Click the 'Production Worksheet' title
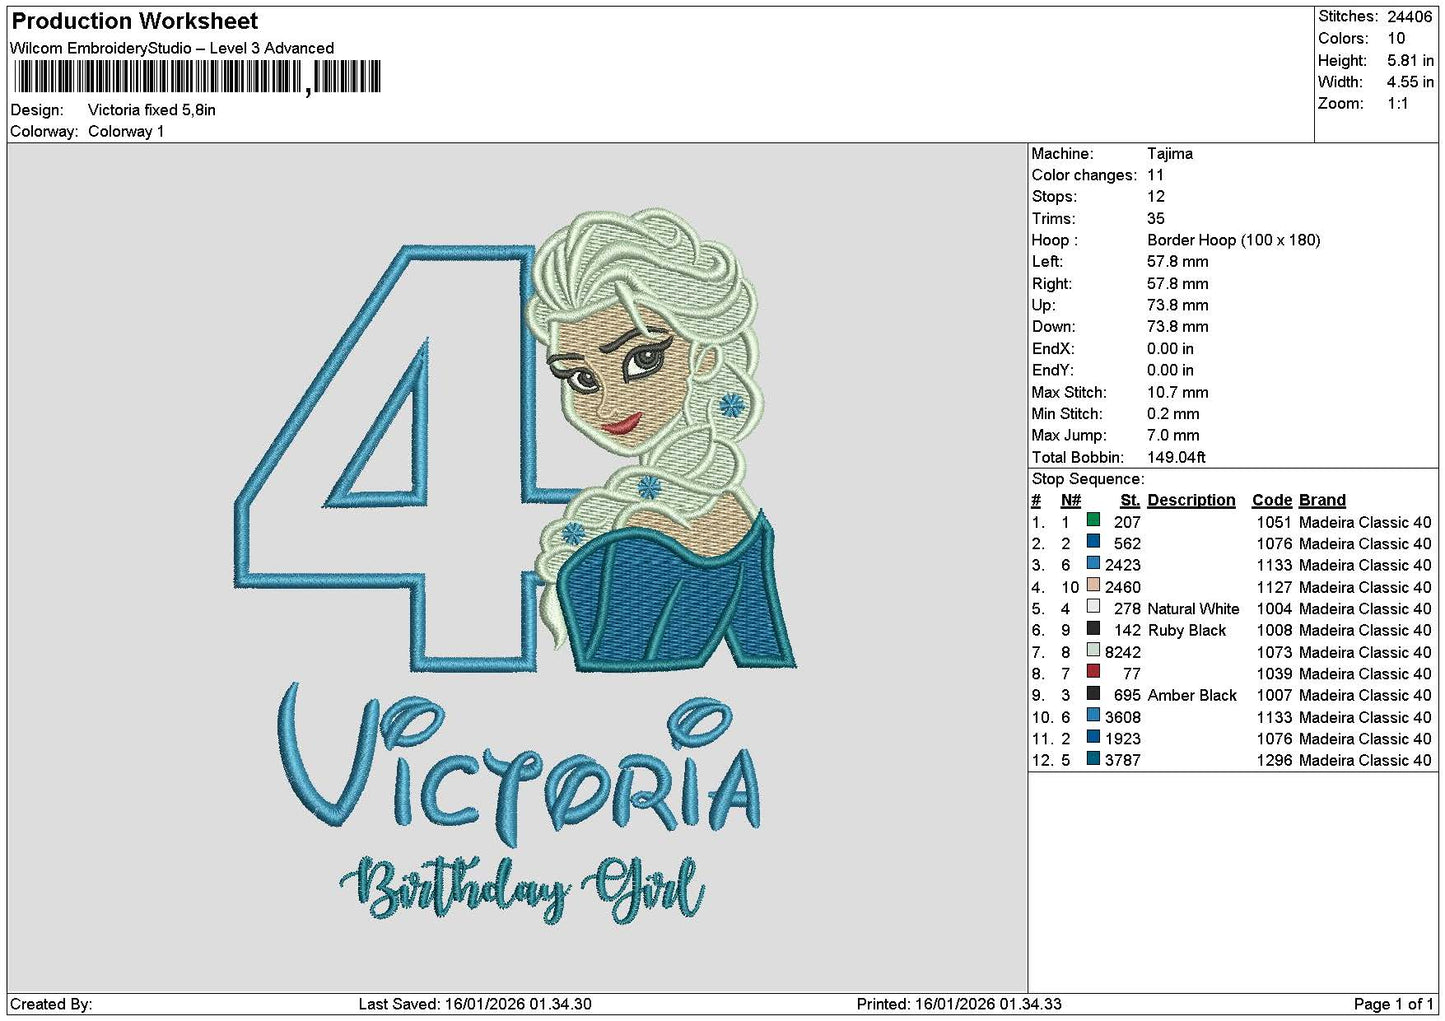The width and height of the screenshot is (1445, 1021). pyautogui.click(x=135, y=21)
